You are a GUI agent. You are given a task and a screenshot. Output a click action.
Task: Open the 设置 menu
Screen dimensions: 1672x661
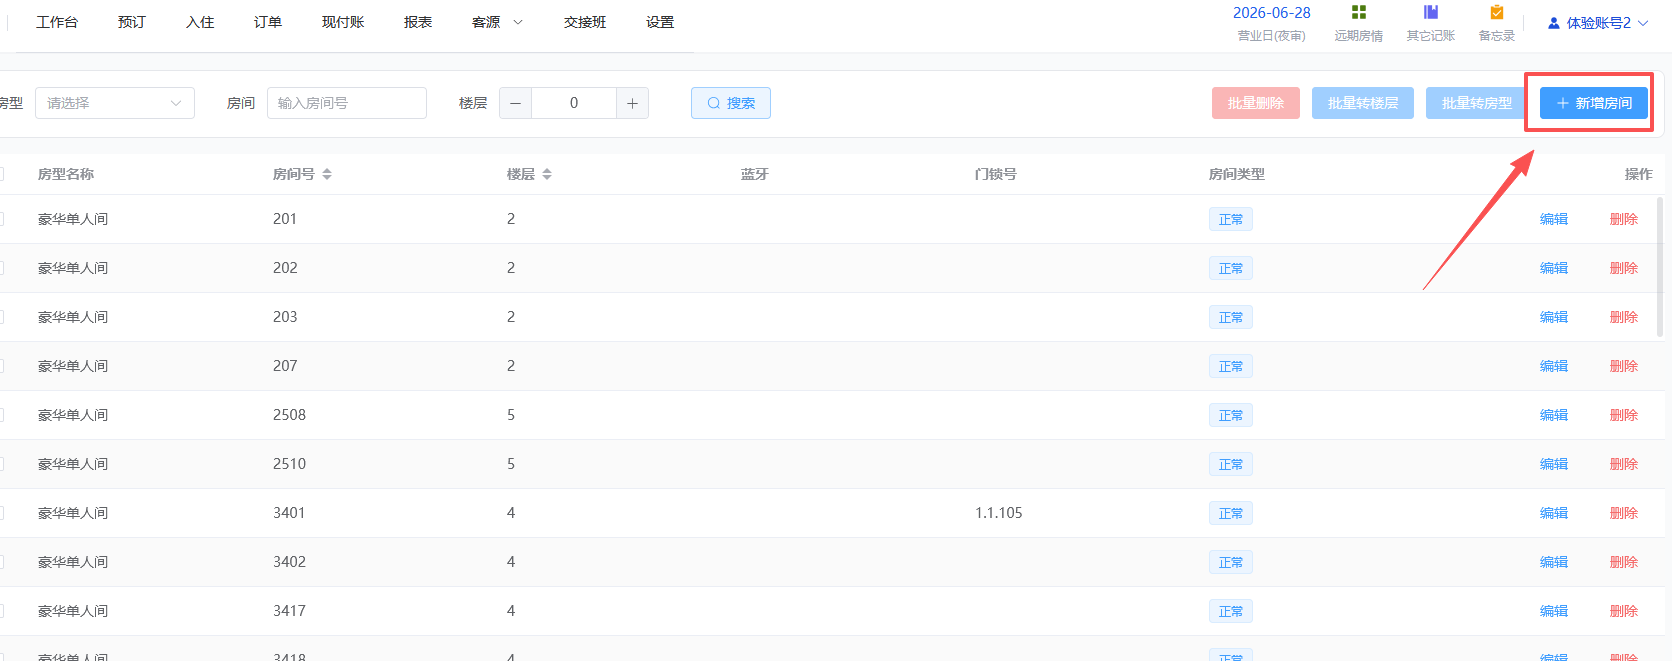click(x=660, y=22)
